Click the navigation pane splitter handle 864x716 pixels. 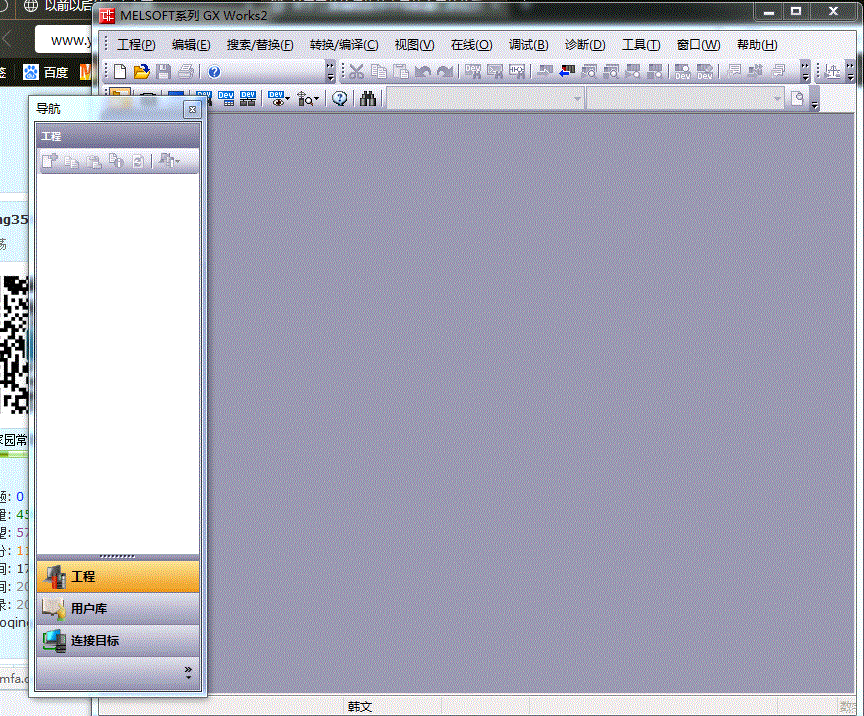tap(118, 556)
